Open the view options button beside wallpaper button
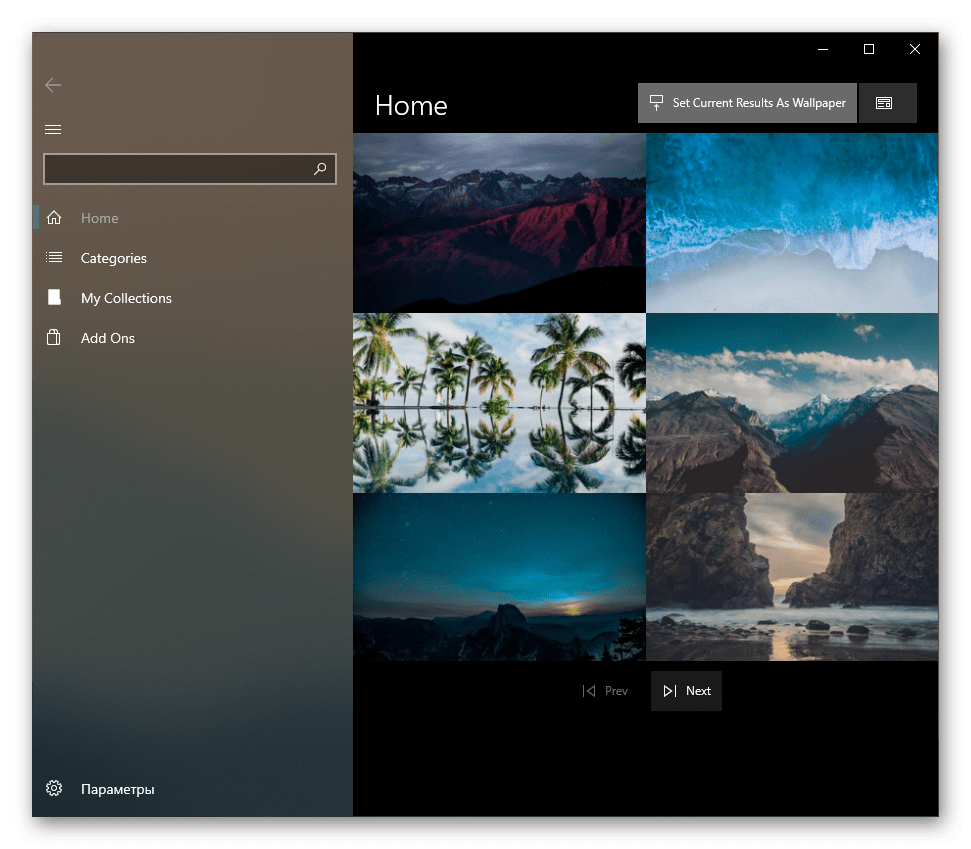Screen dimensions: 971x849 click(x=887, y=103)
